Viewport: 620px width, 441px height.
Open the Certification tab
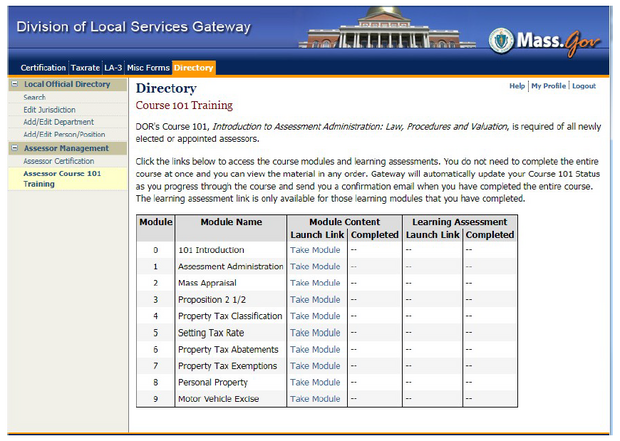43,68
